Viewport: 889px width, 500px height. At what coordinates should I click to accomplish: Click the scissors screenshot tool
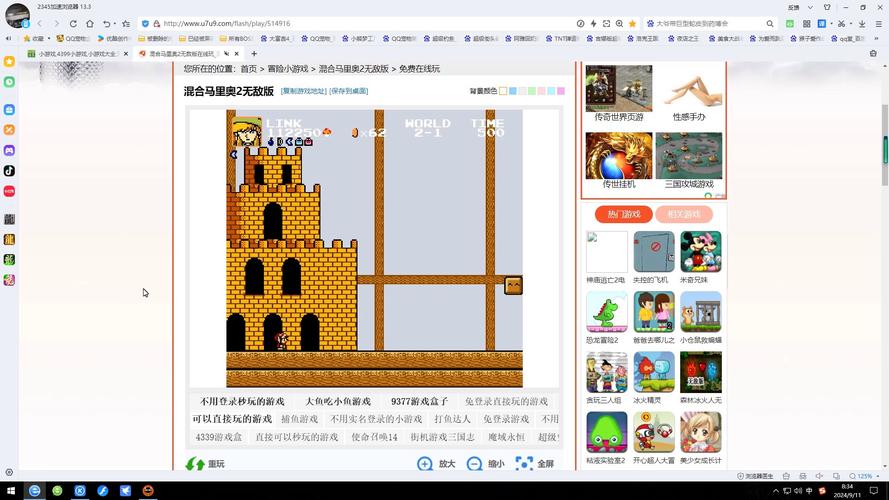pos(841,24)
